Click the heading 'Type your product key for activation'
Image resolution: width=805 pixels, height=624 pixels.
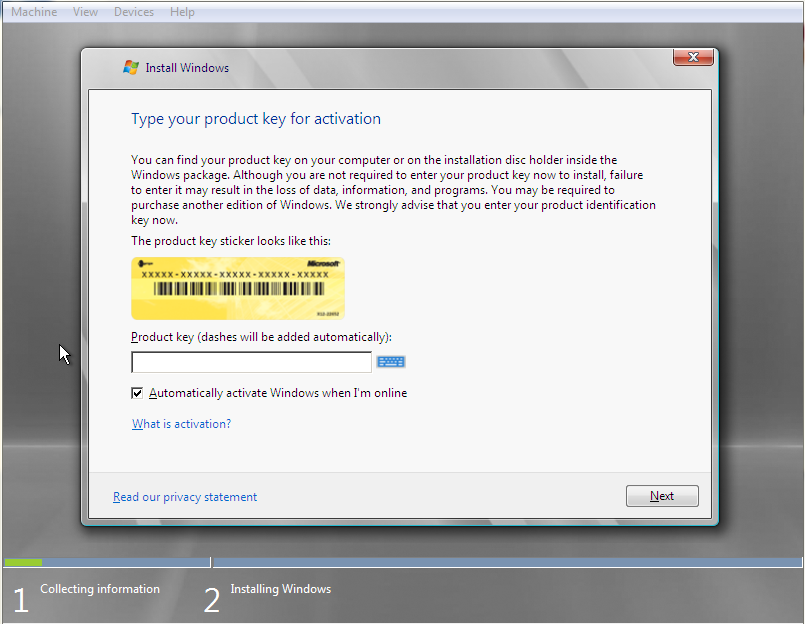tap(256, 119)
